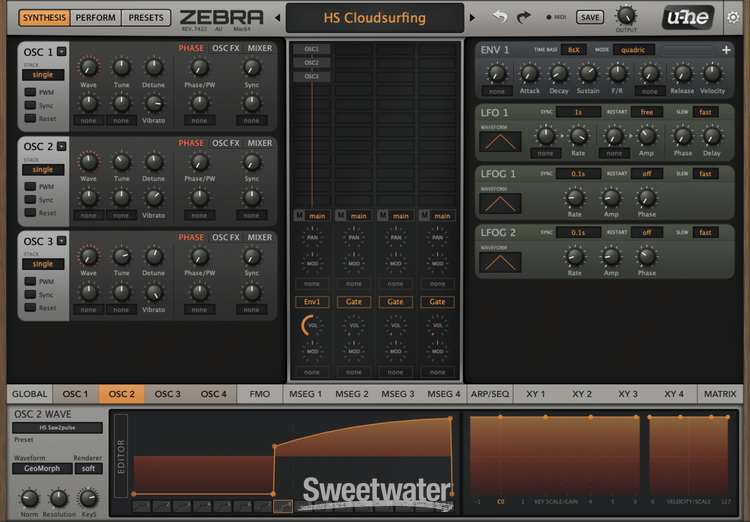Click the LFOG 2 waveform display icon
Image resolution: width=750 pixels, height=522 pixels.
[499, 262]
